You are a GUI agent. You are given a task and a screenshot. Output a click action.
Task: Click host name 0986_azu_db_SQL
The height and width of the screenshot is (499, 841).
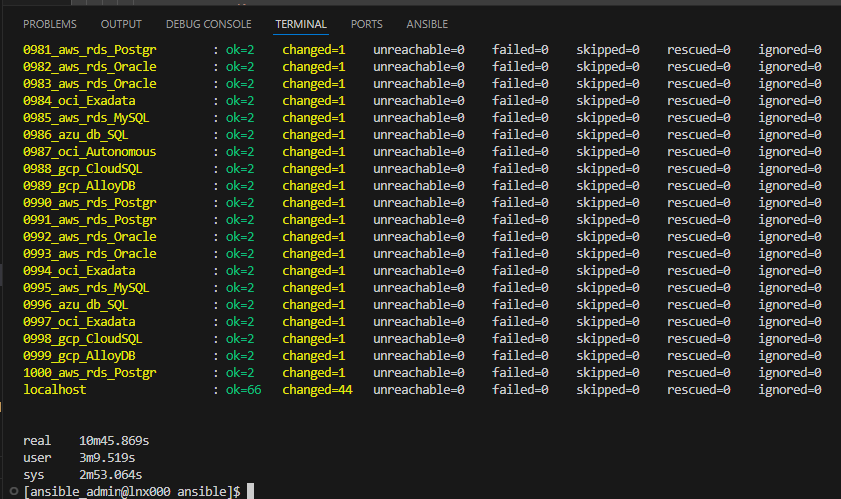76,135
